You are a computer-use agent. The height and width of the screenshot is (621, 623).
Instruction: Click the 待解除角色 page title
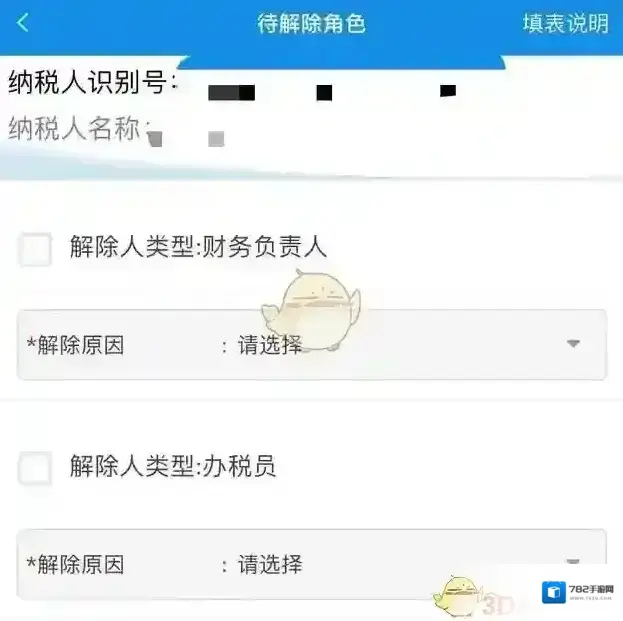[311, 23]
